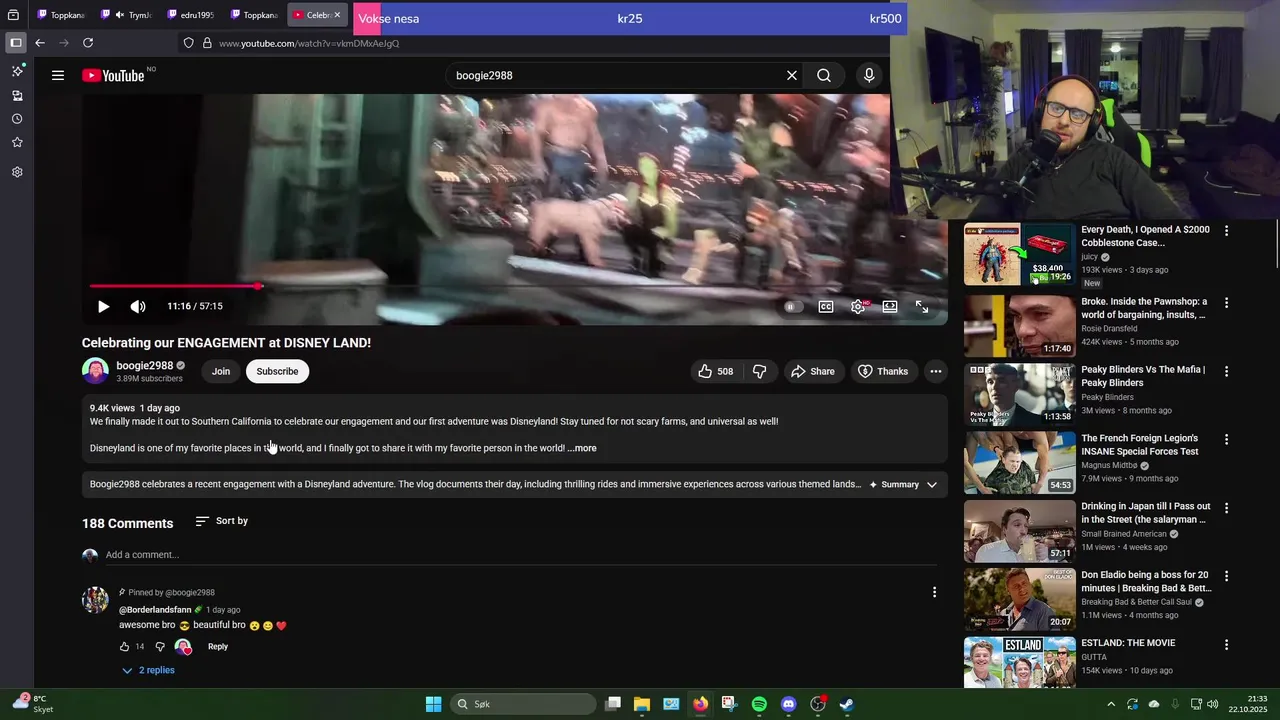Open options for the Pawnshop video
The width and height of the screenshot is (1280, 720).
tap(1227, 303)
